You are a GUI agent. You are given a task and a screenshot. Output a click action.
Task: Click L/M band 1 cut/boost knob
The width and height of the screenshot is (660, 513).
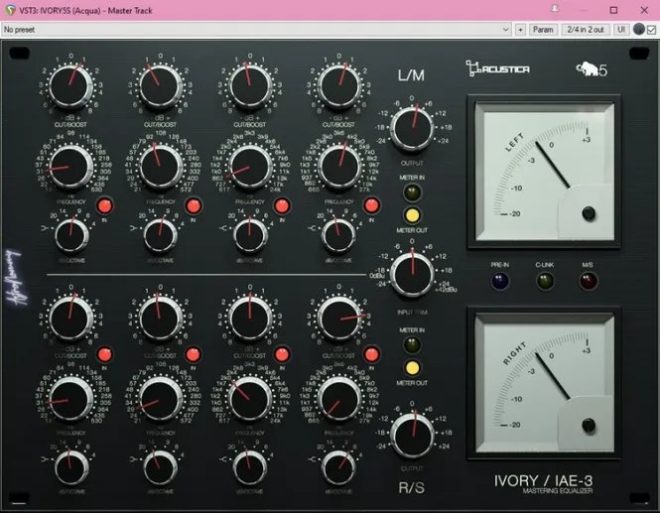[71, 86]
